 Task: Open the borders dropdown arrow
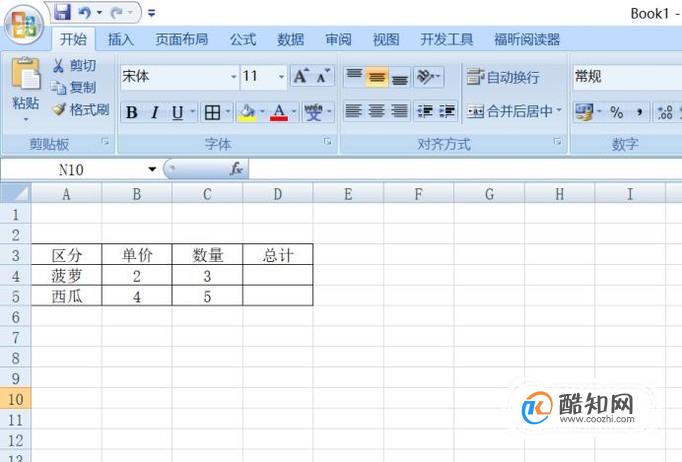point(228,112)
